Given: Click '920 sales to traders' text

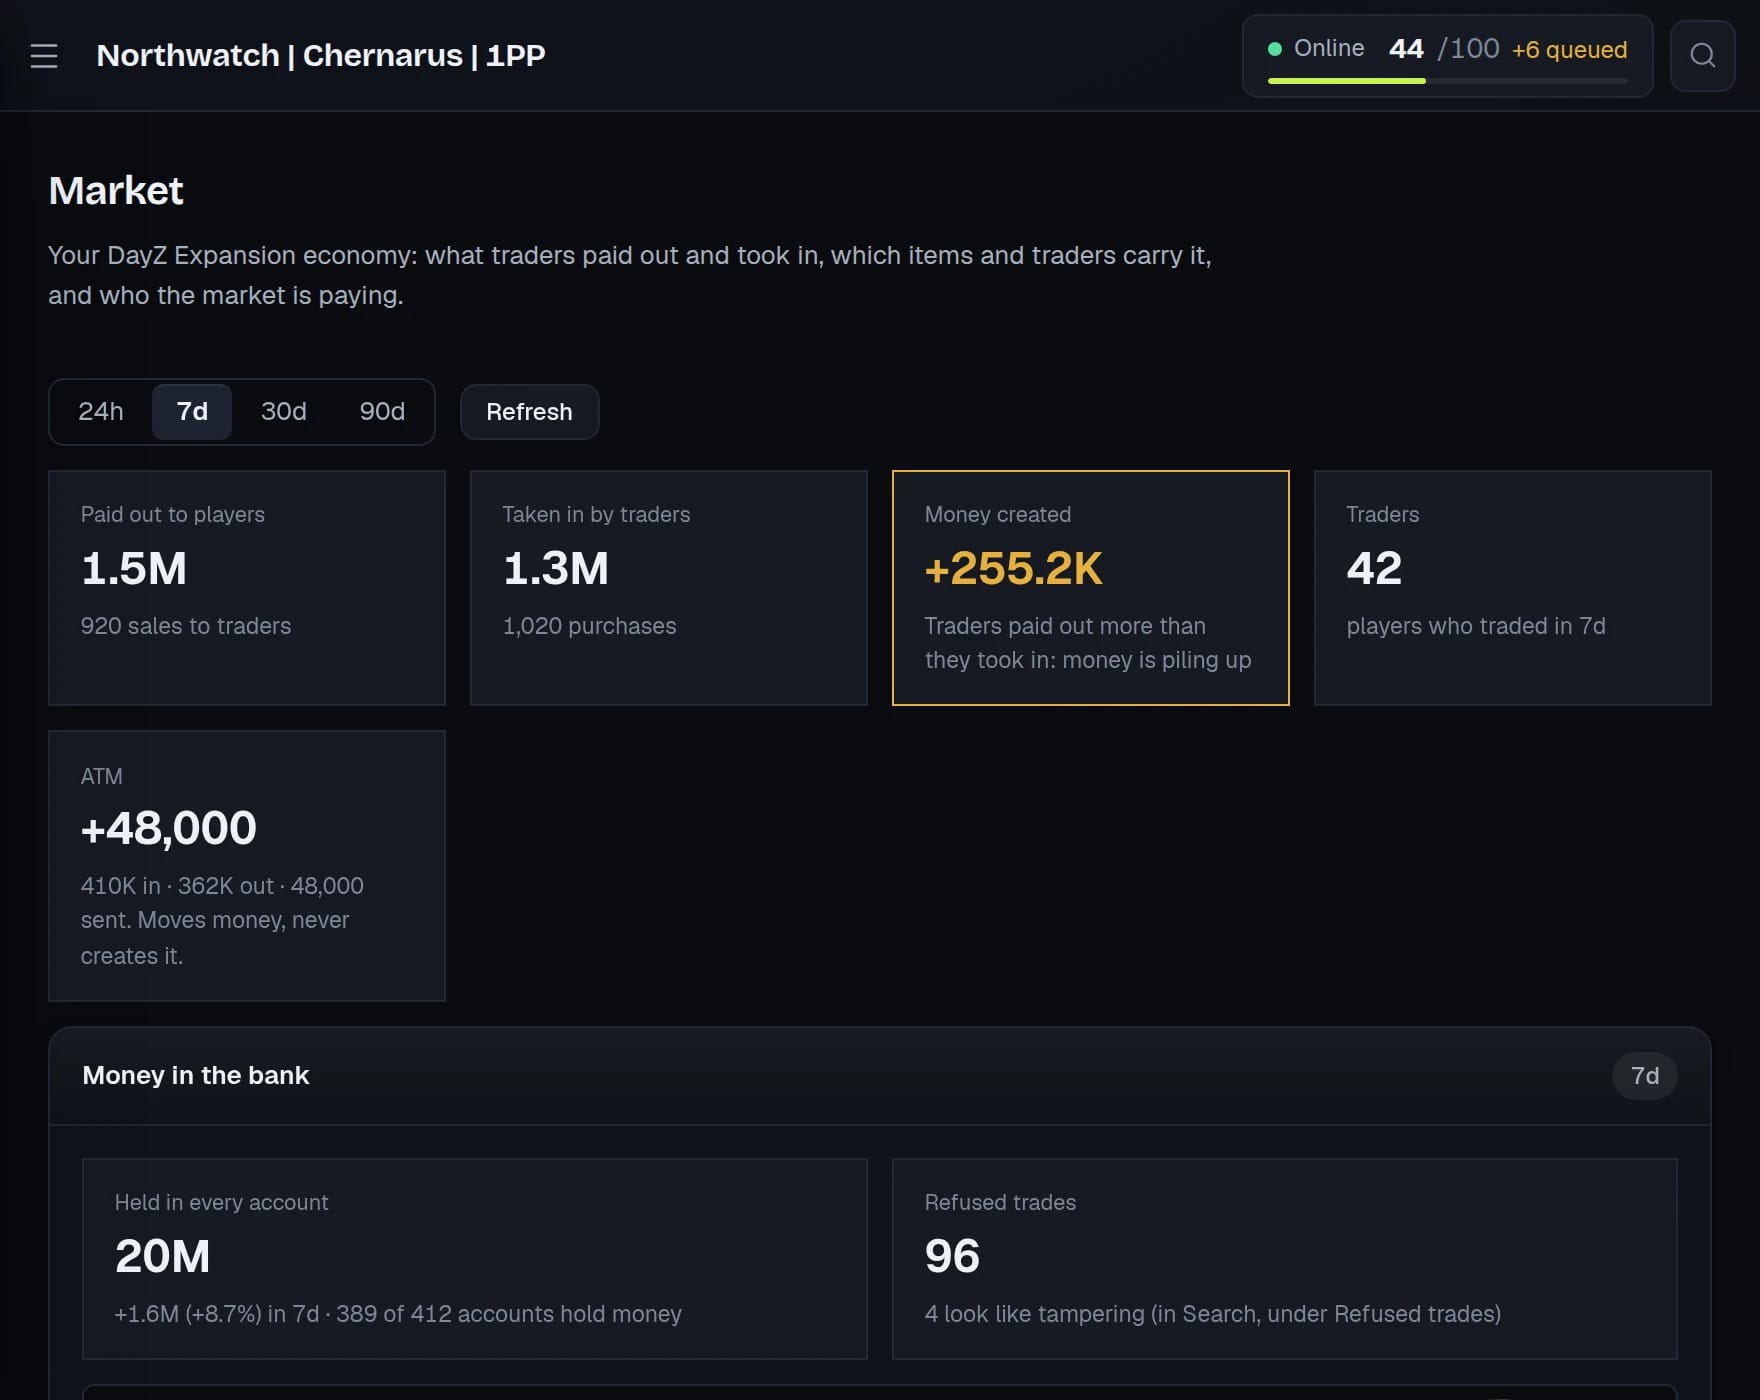Looking at the screenshot, I should tap(186, 626).
